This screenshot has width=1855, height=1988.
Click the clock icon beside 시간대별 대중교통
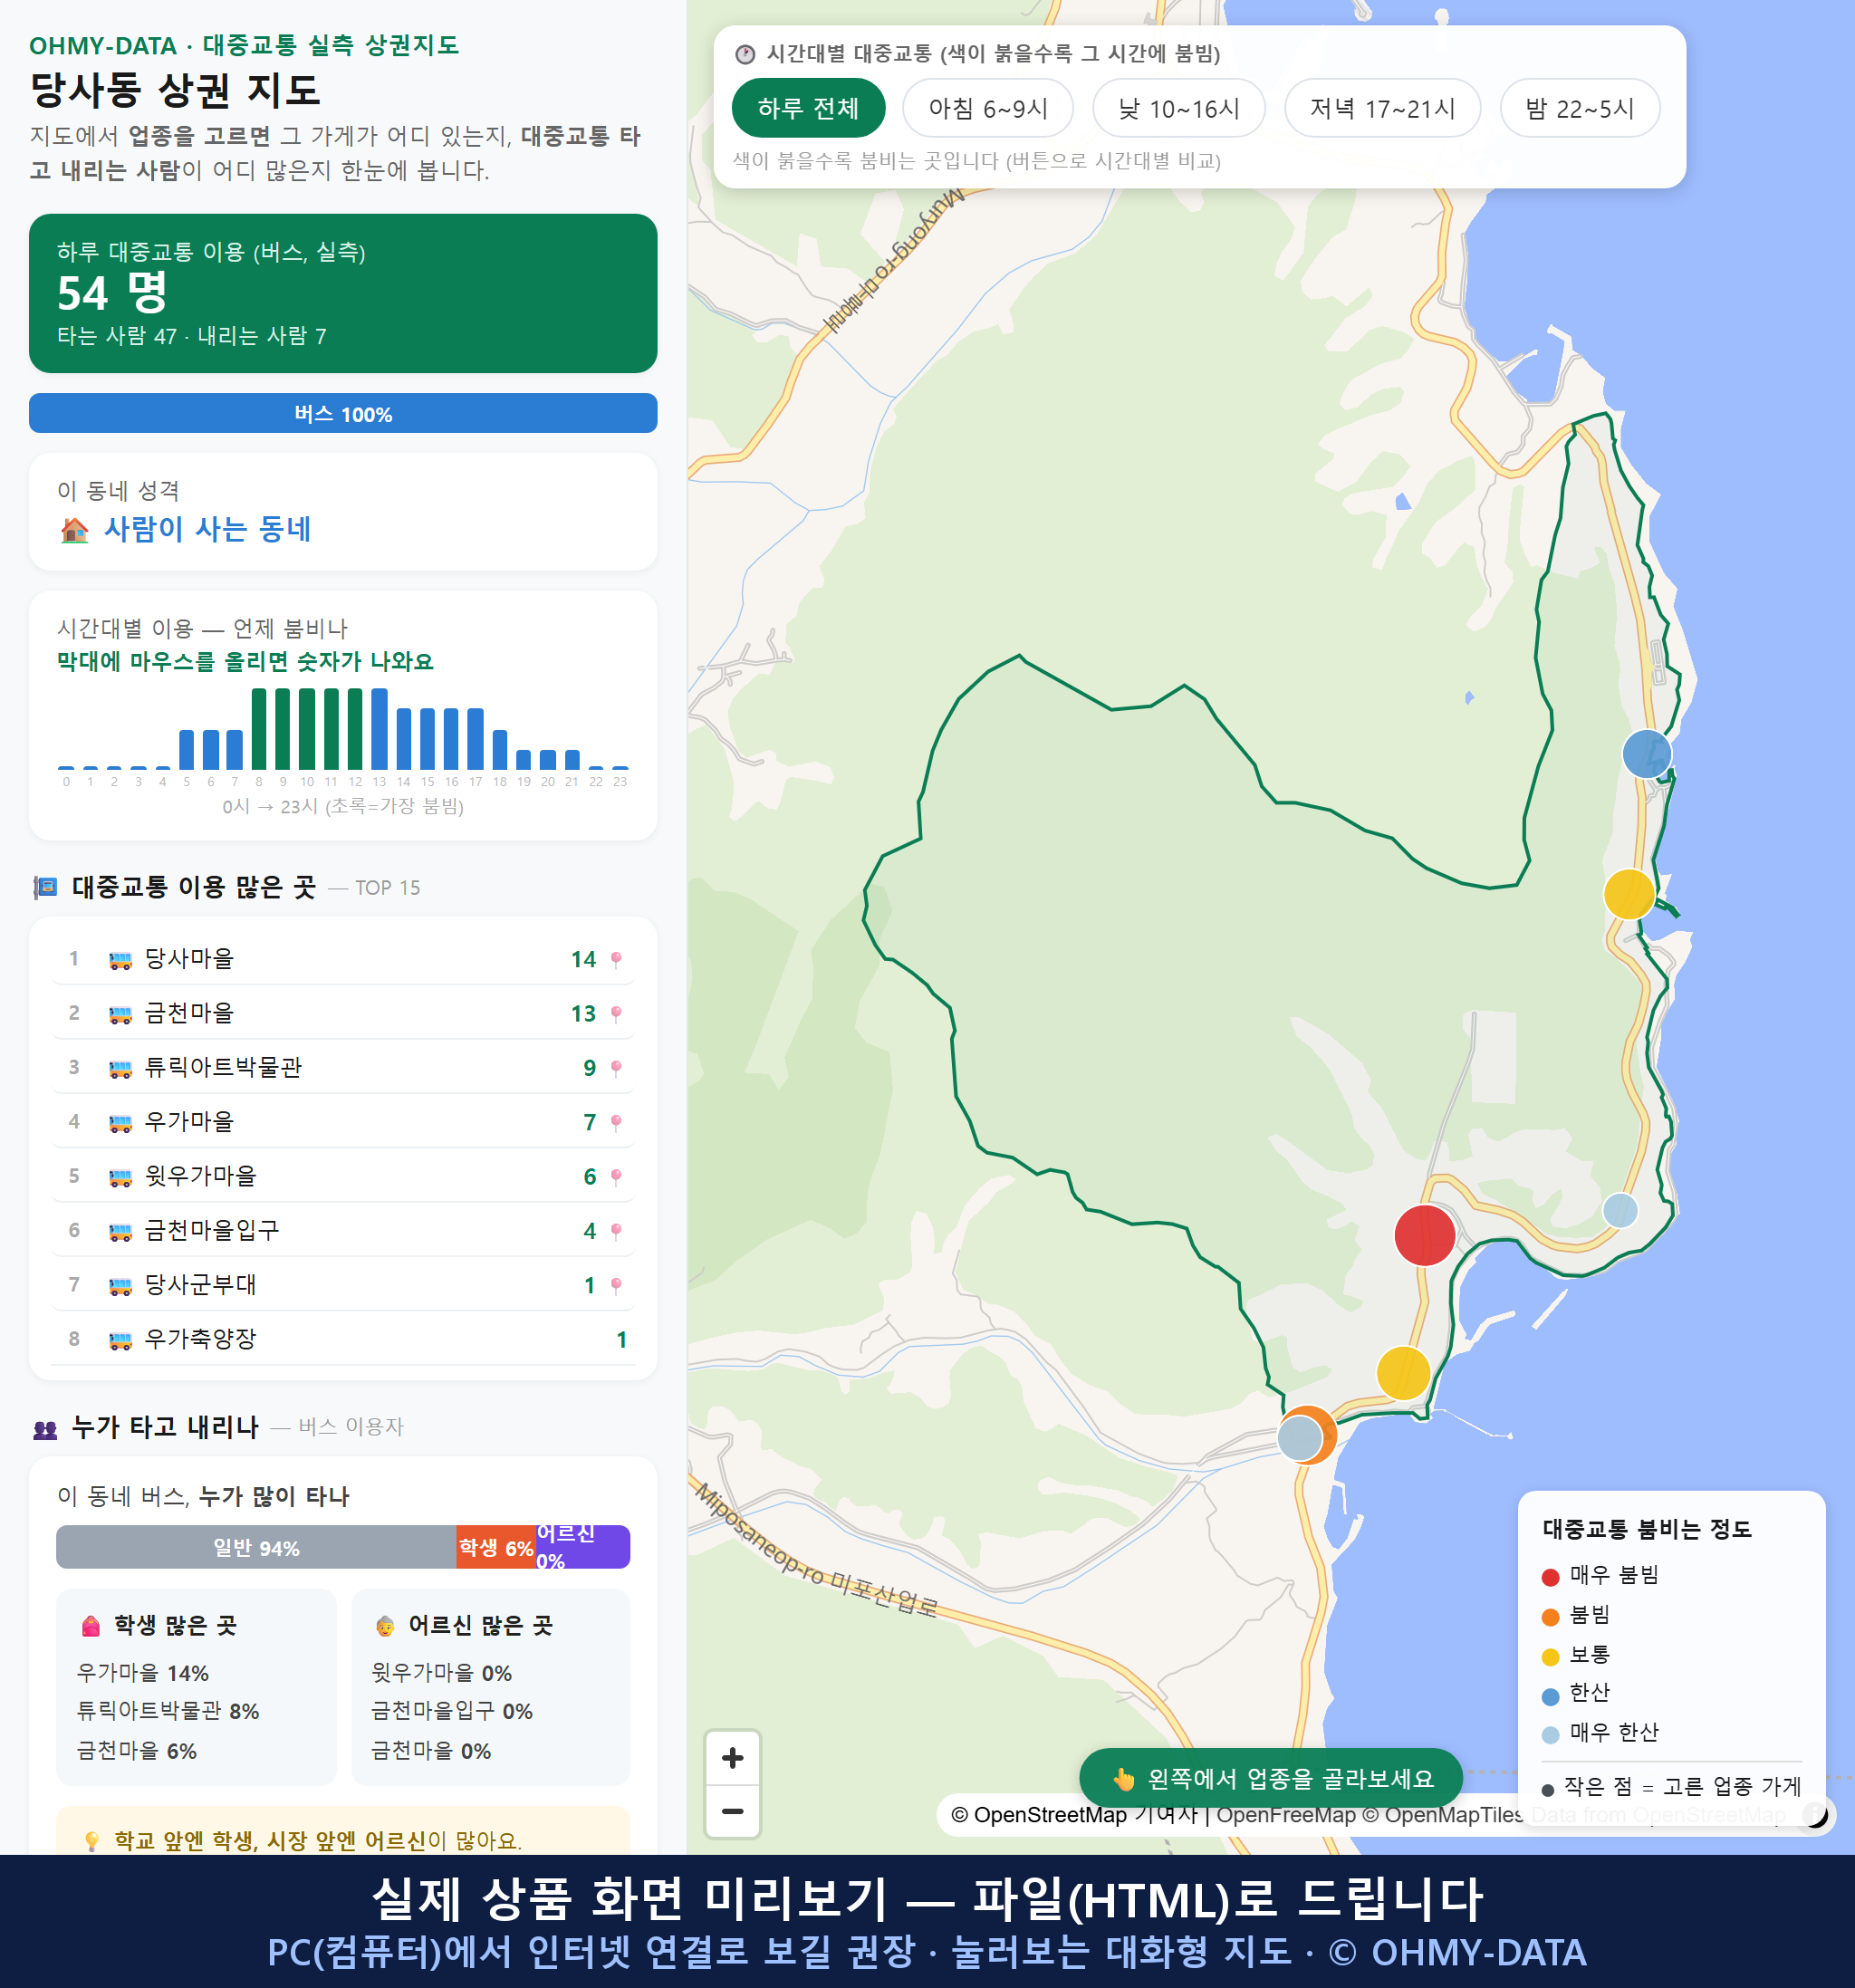(x=745, y=54)
